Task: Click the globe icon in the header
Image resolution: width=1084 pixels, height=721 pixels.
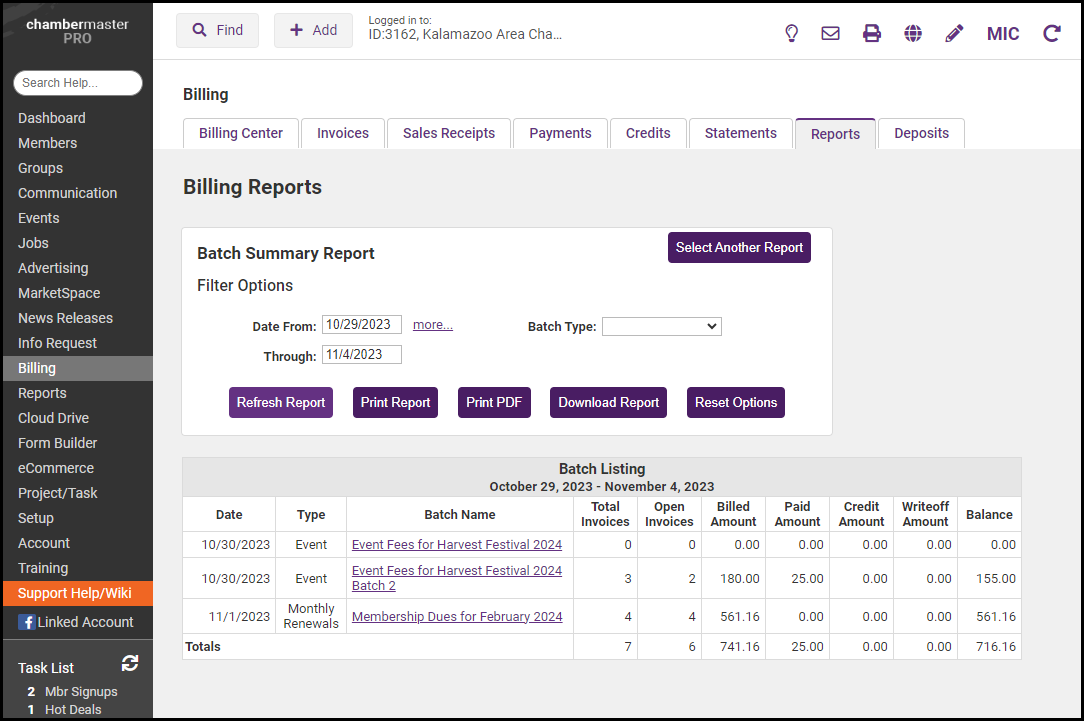Action: point(913,33)
